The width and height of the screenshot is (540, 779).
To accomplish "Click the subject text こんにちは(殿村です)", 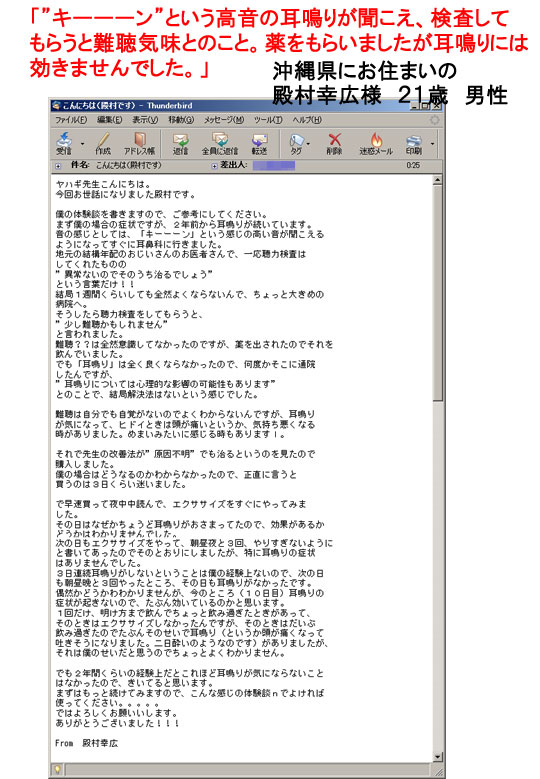I will click(128, 165).
